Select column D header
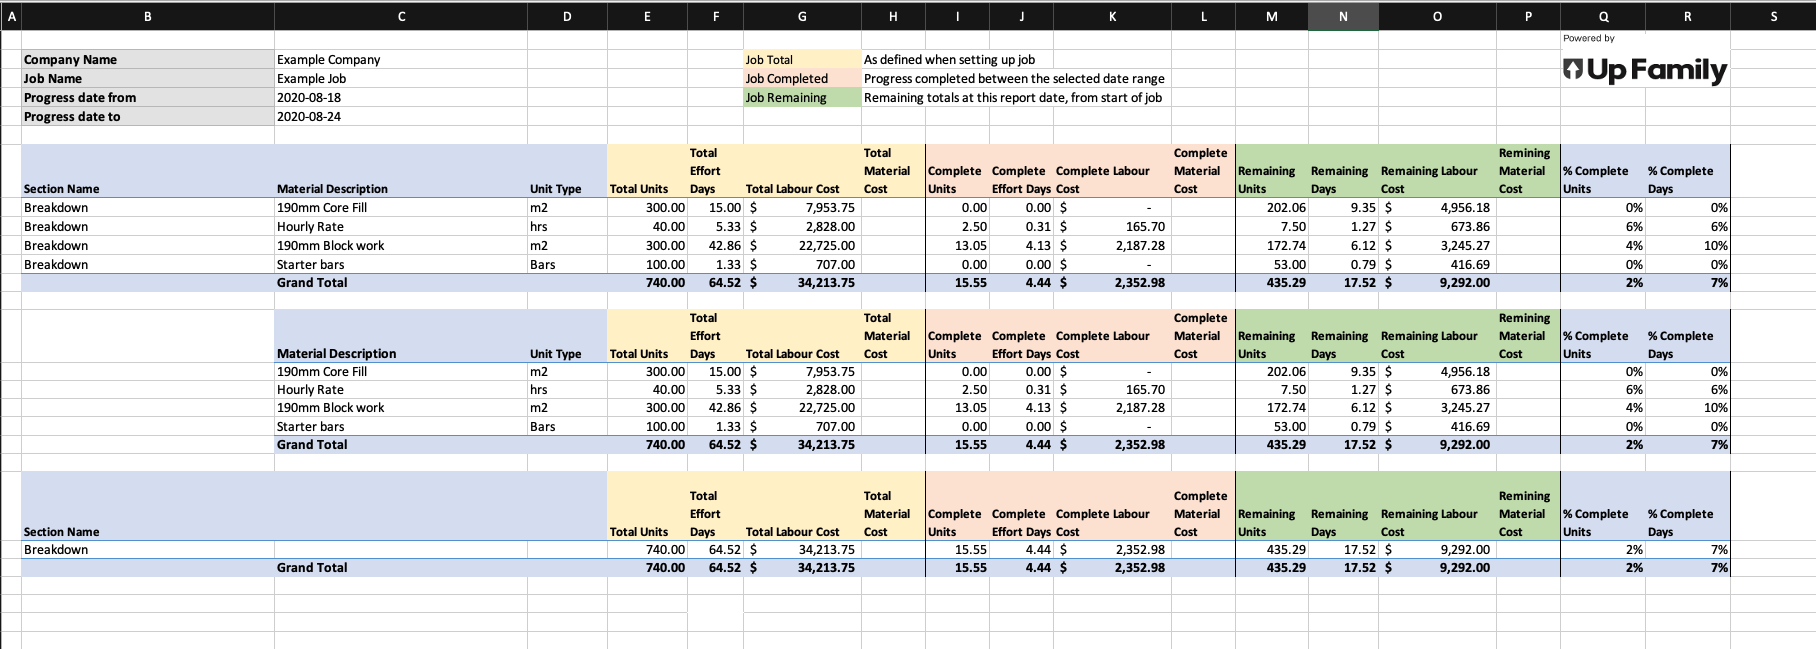The width and height of the screenshot is (1816, 649). click(x=567, y=16)
